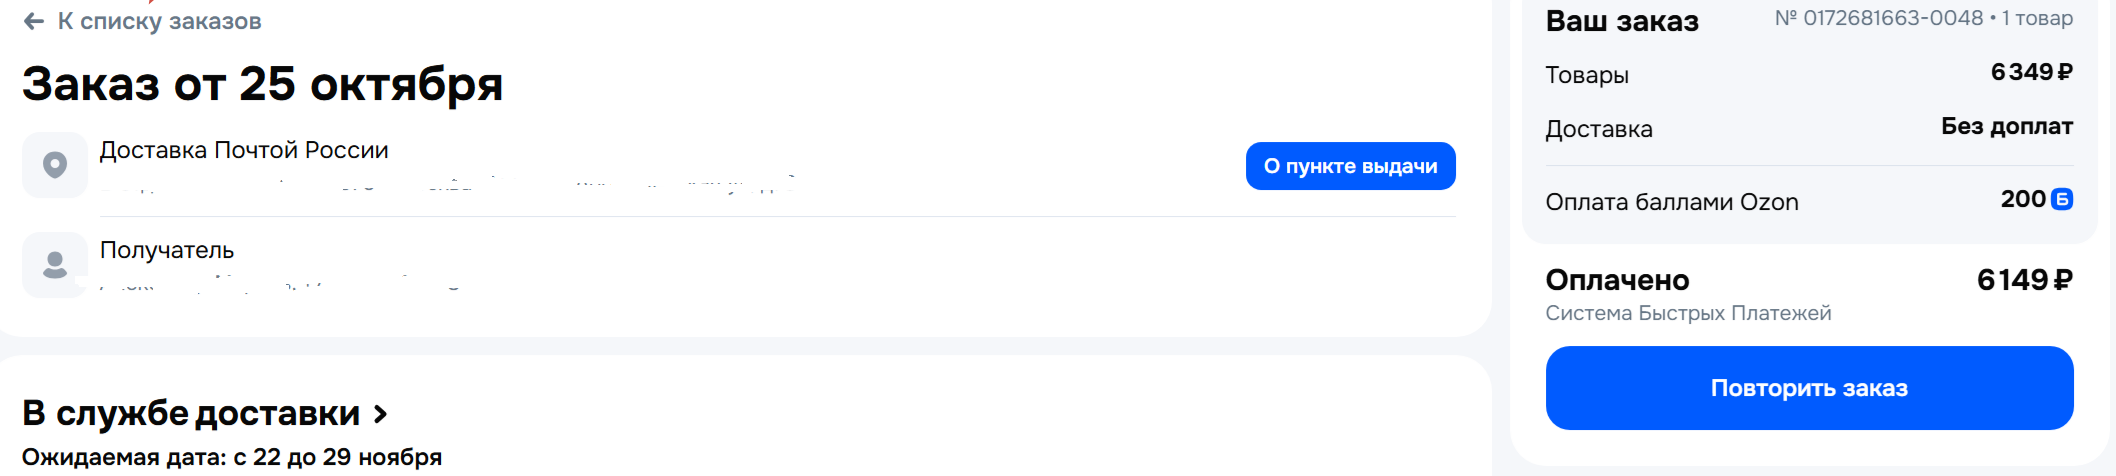This screenshot has height=476, width=2116.
Task: Open the 'В службе доставки' status heading
Action: tap(191, 413)
